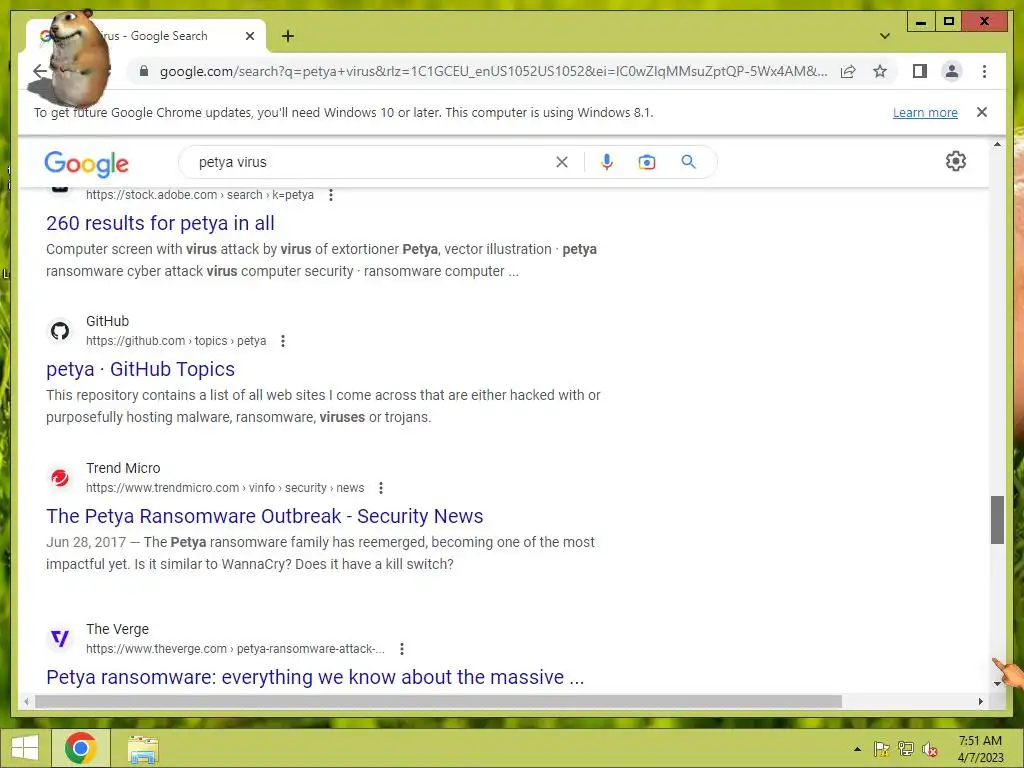
Task: Click the scroll left arrow
Action: coord(26,701)
